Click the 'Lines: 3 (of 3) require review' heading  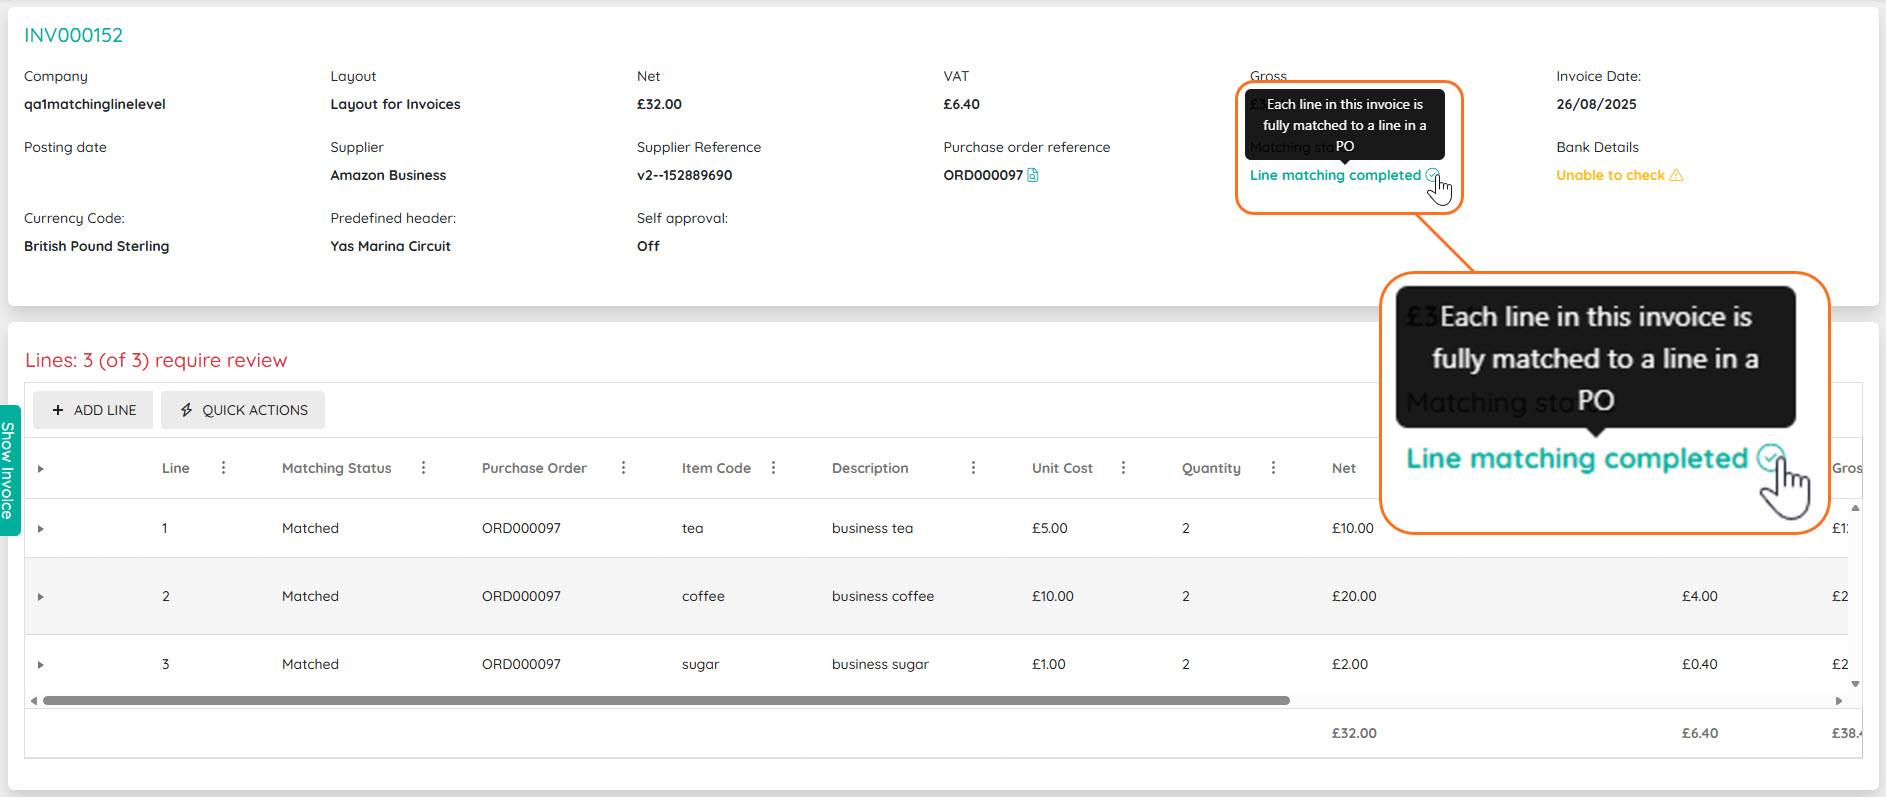pyautogui.click(x=156, y=360)
